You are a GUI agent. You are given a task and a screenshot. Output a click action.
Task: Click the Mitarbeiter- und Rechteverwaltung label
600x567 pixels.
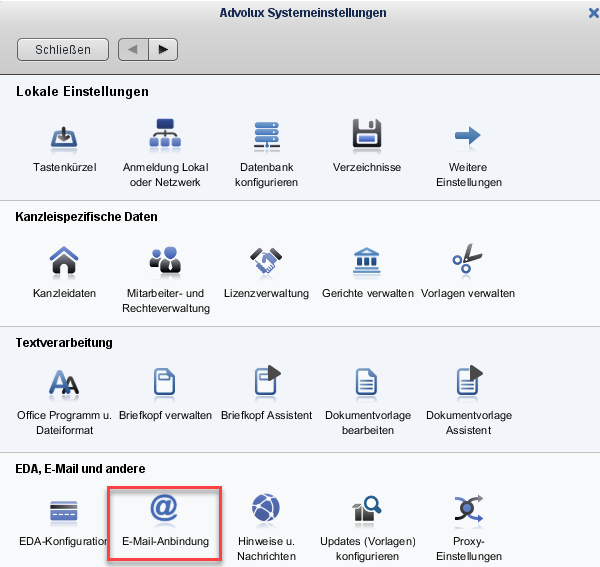pyautogui.click(x=166, y=300)
